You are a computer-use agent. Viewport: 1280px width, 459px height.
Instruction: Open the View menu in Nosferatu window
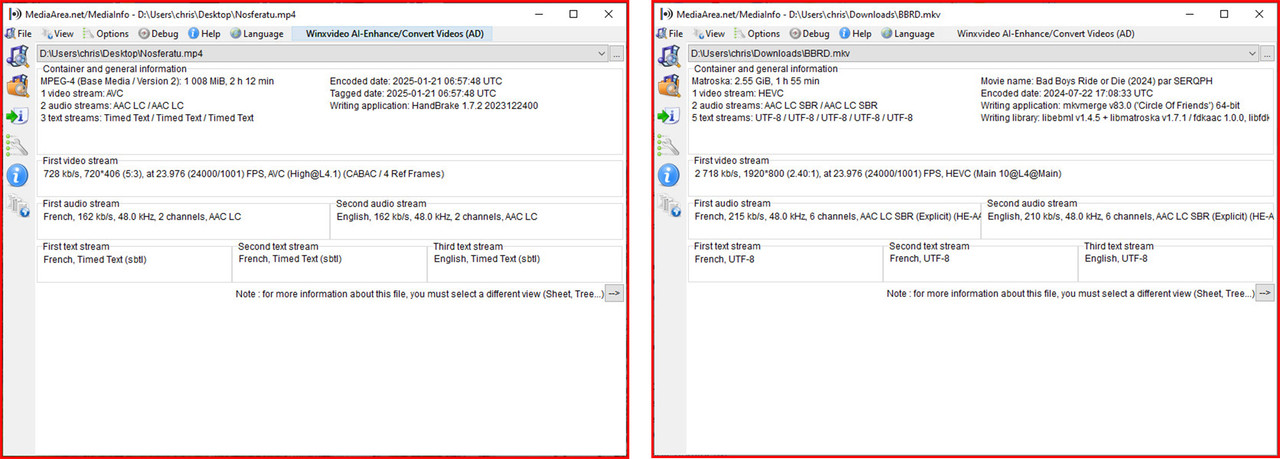click(x=57, y=33)
